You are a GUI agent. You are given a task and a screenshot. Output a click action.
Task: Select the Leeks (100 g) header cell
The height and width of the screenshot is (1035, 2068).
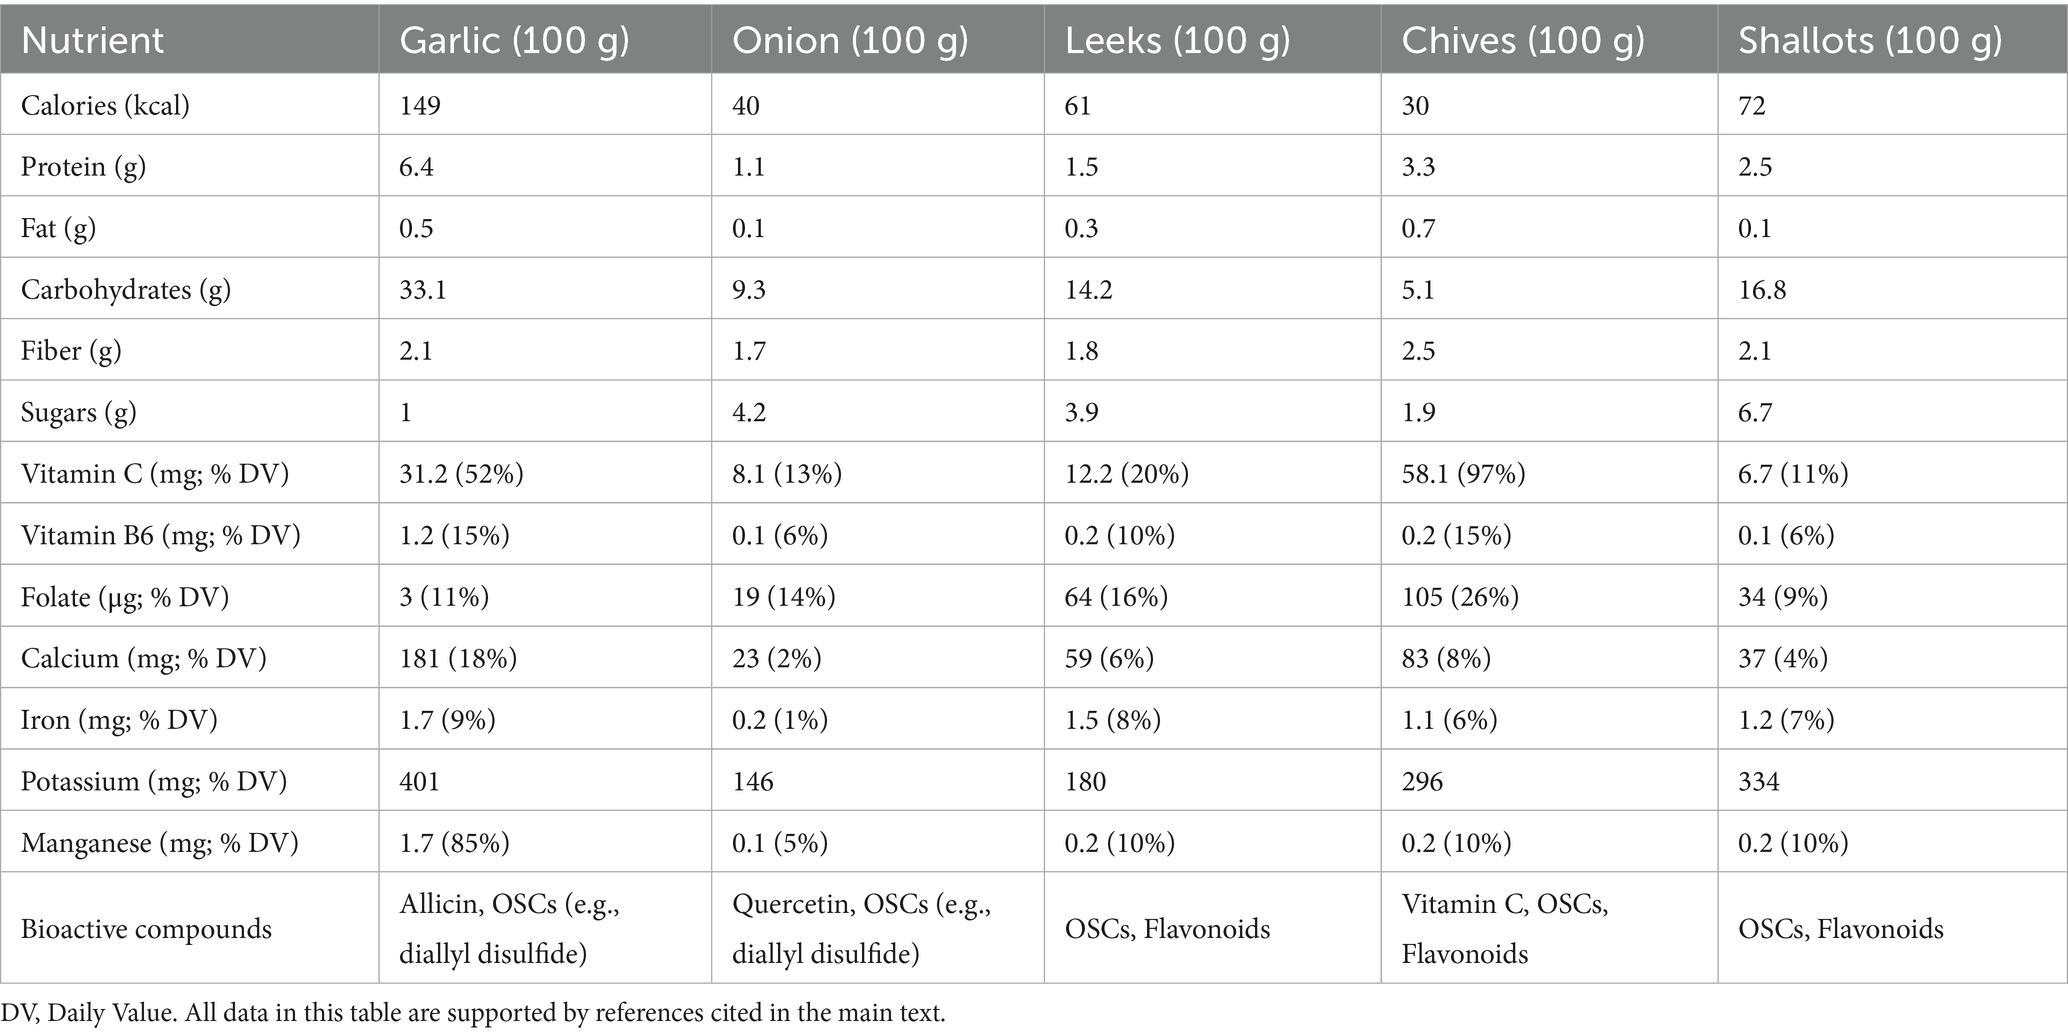(x=1177, y=40)
